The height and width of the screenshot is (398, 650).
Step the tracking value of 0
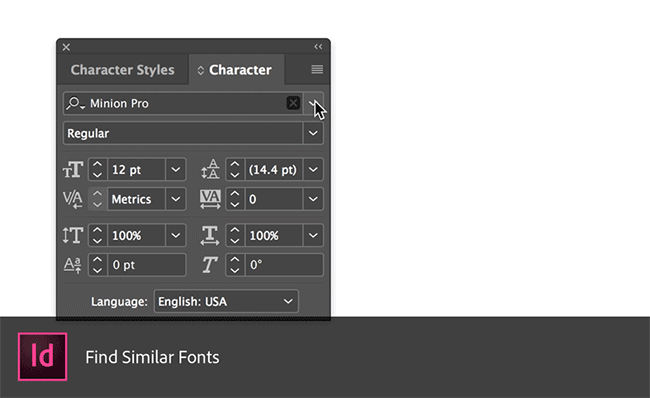(x=235, y=199)
